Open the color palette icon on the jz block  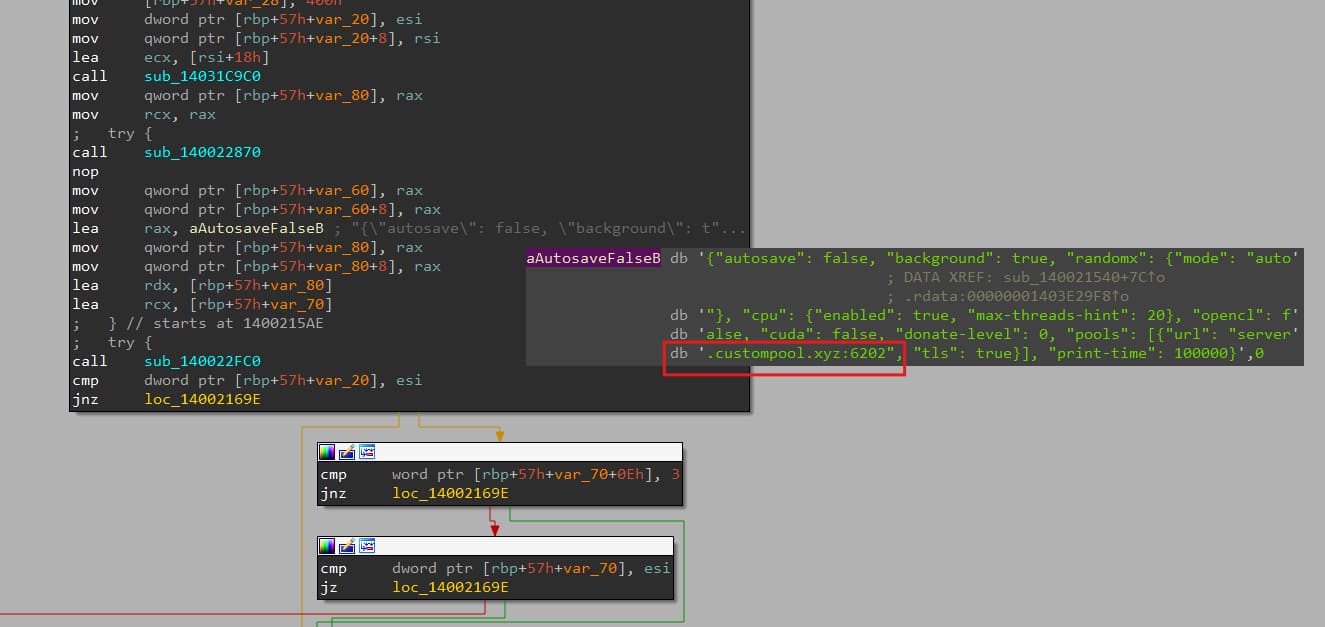327,546
